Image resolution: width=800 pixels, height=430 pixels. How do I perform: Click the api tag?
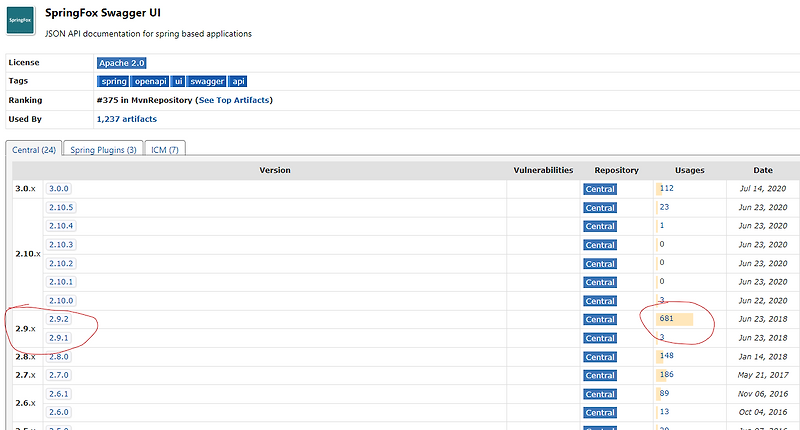238,81
